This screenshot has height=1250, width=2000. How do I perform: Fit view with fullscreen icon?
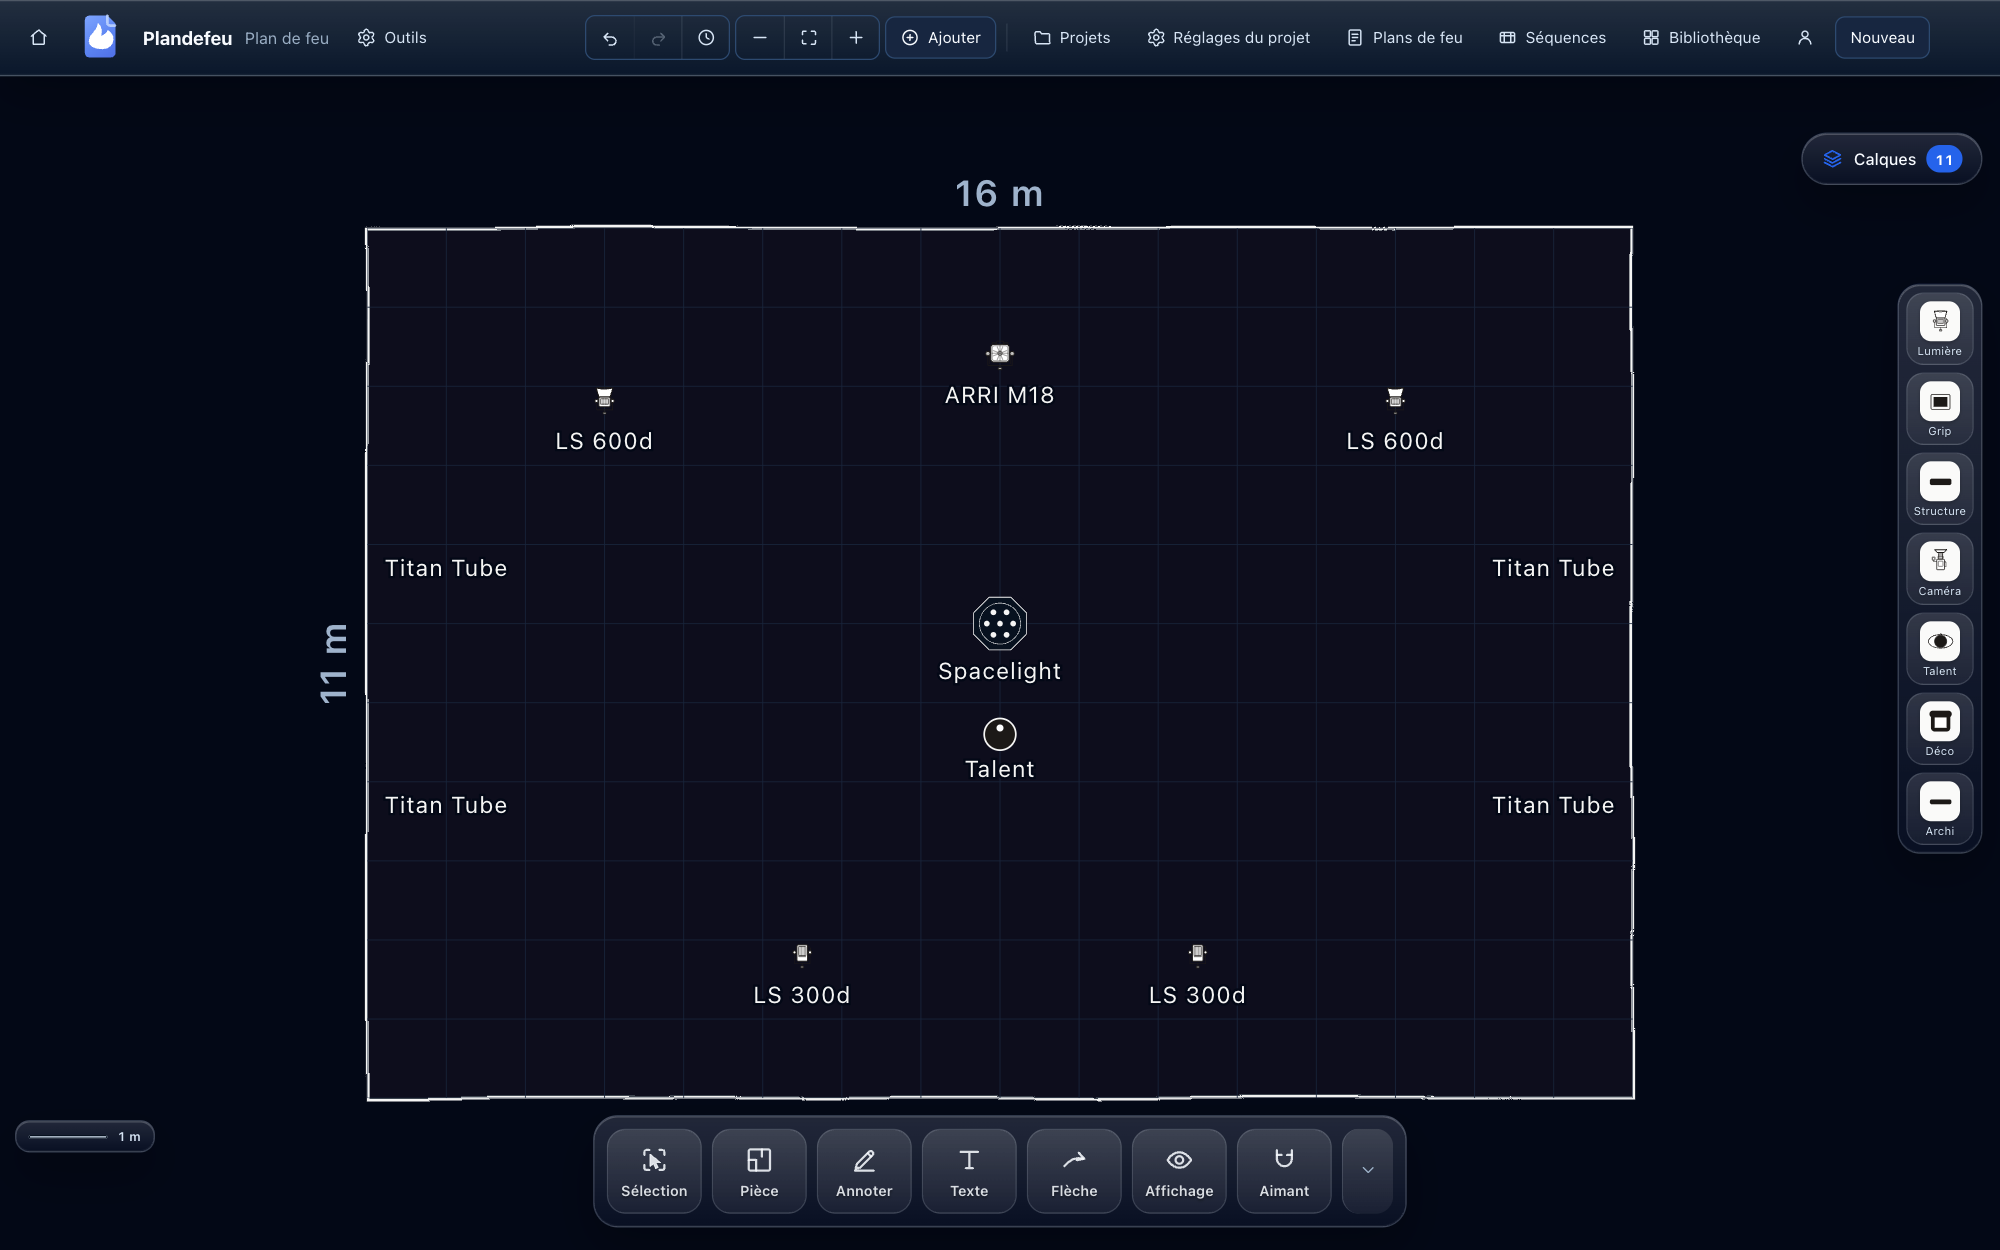(808, 38)
